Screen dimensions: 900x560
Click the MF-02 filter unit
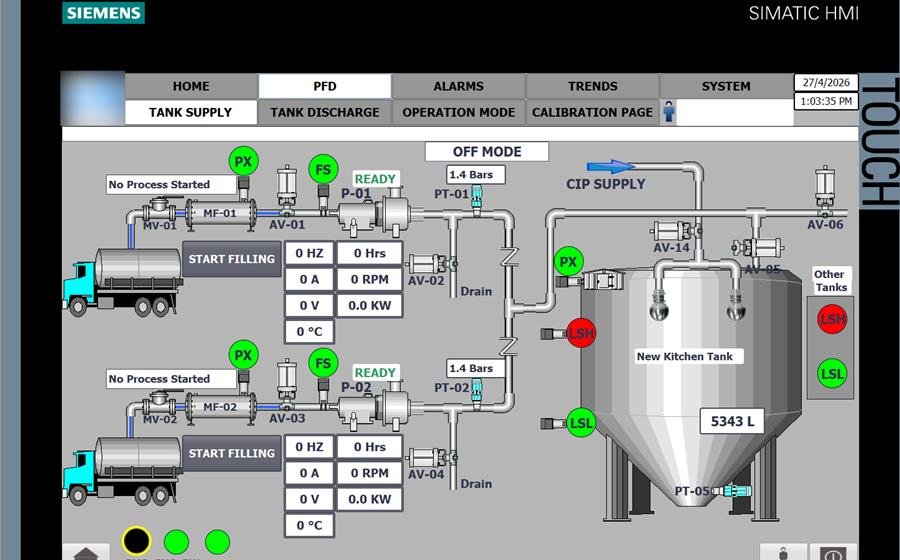220,407
